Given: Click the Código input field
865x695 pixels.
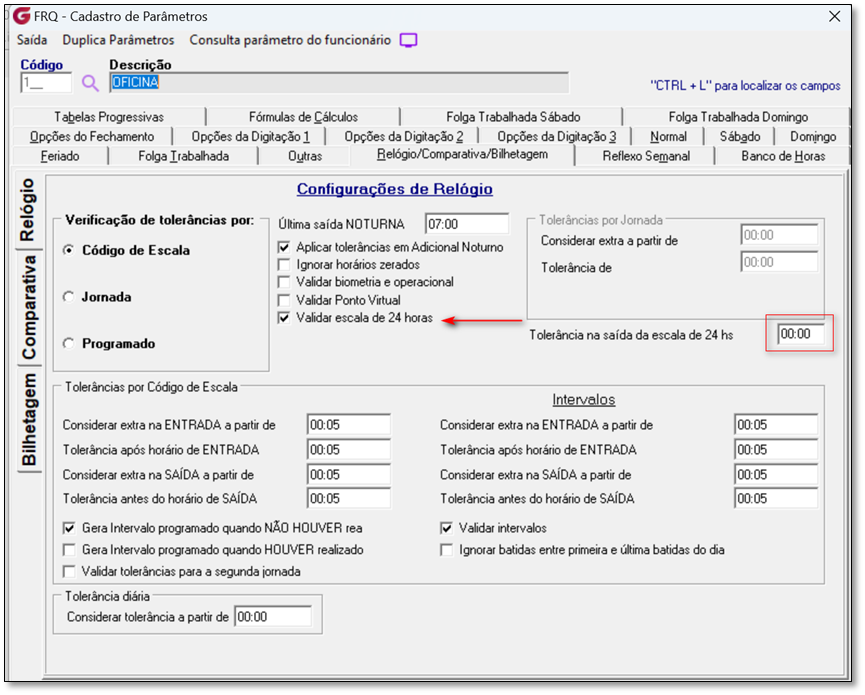Looking at the screenshot, I should (x=46, y=83).
